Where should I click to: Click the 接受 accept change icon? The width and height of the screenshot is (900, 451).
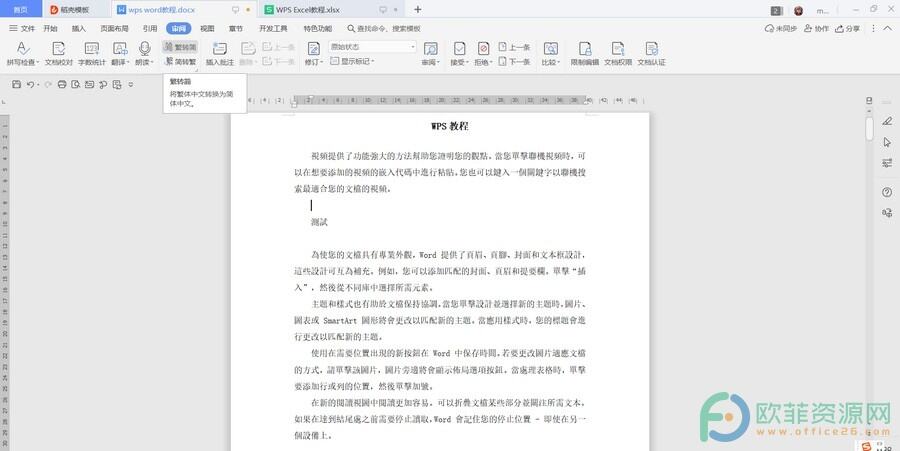coord(459,48)
